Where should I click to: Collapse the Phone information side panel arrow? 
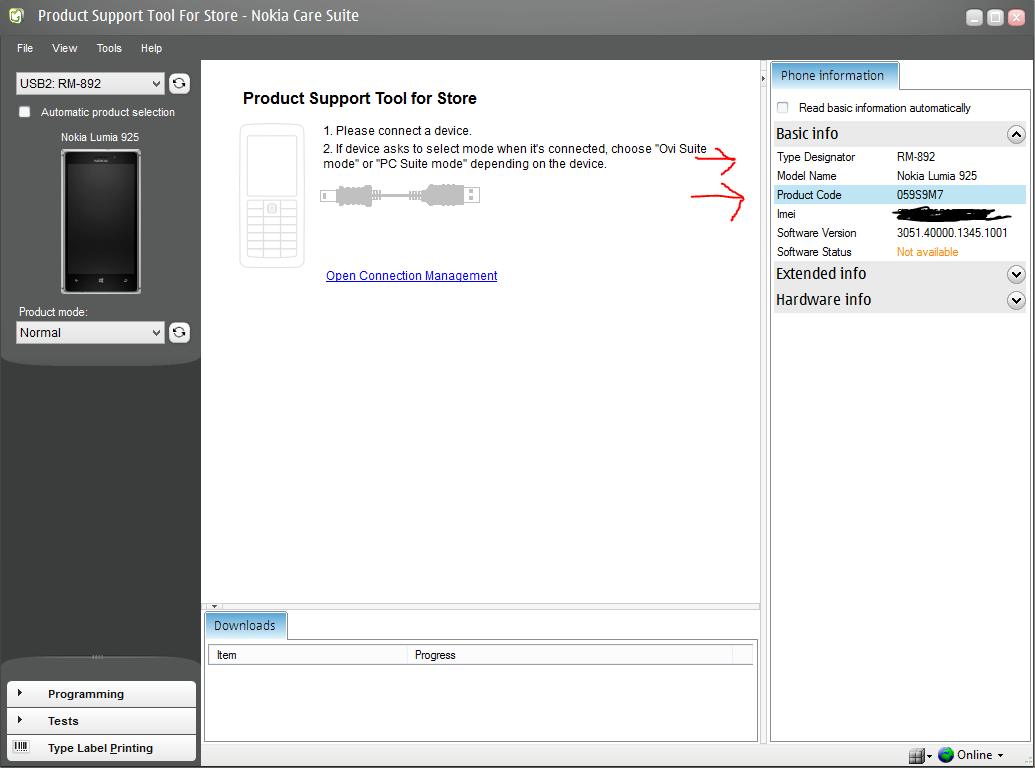pos(763,79)
